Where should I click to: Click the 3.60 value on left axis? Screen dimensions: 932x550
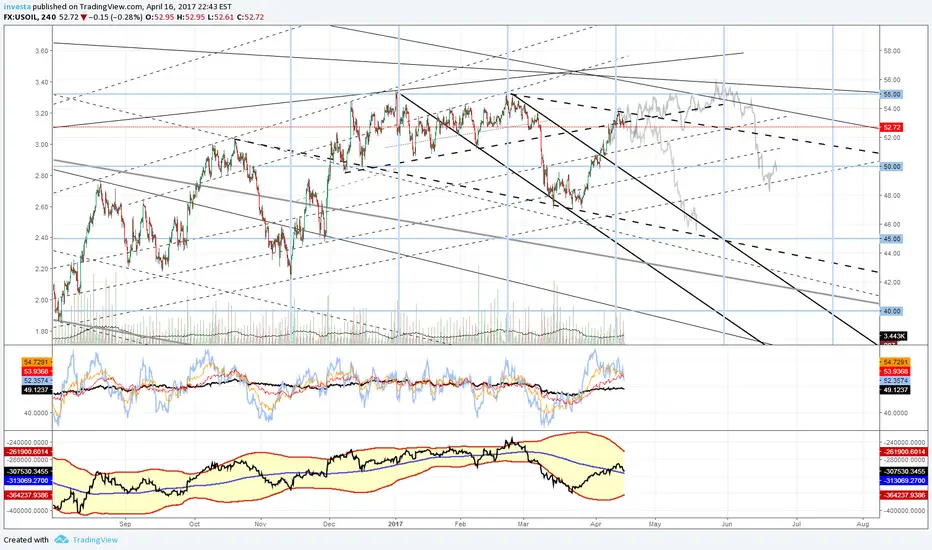click(x=42, y=51)
